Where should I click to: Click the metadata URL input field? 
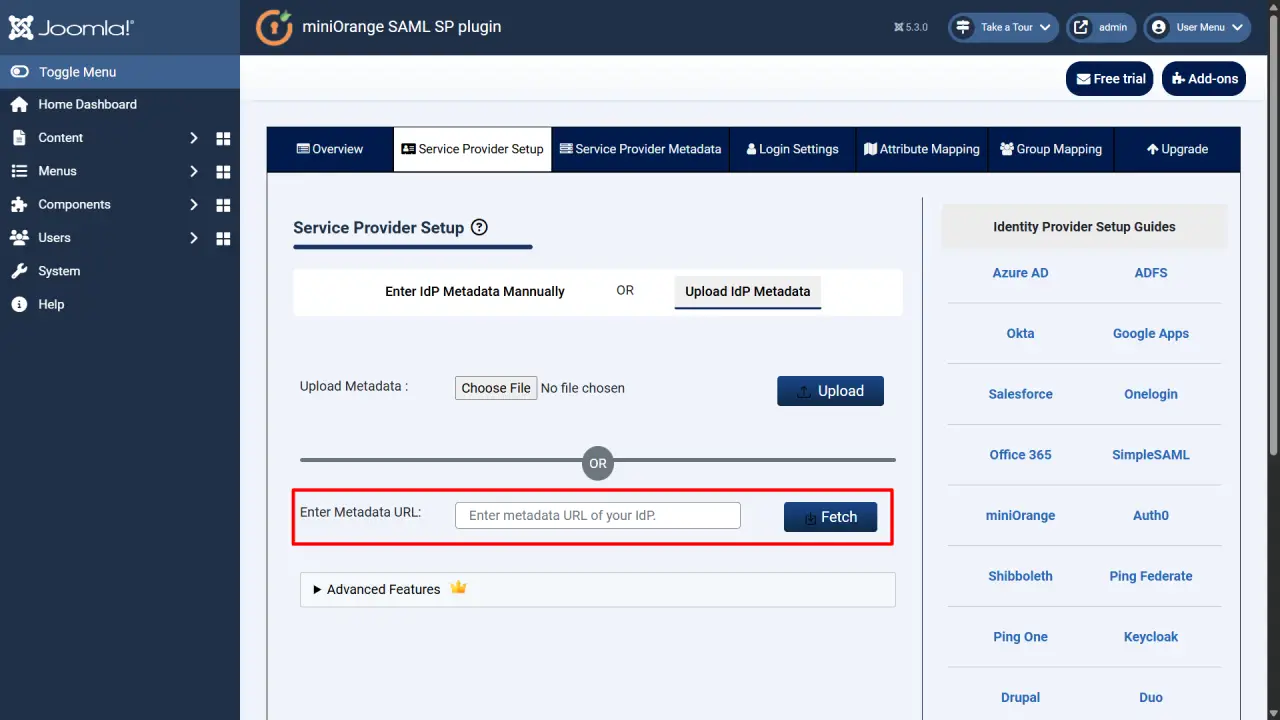(598, 515)
